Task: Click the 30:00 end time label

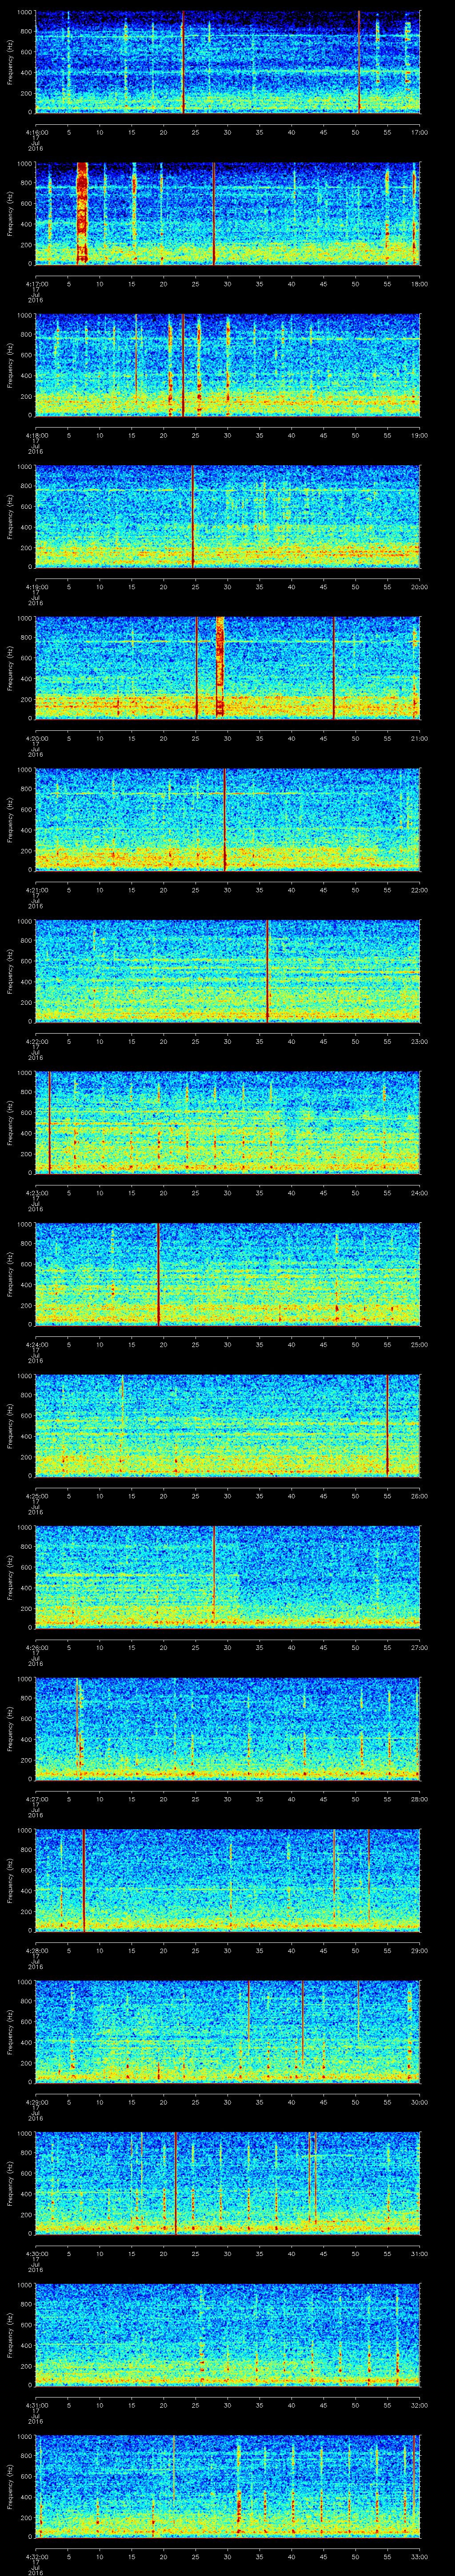Action: (x=419, y=2102)
